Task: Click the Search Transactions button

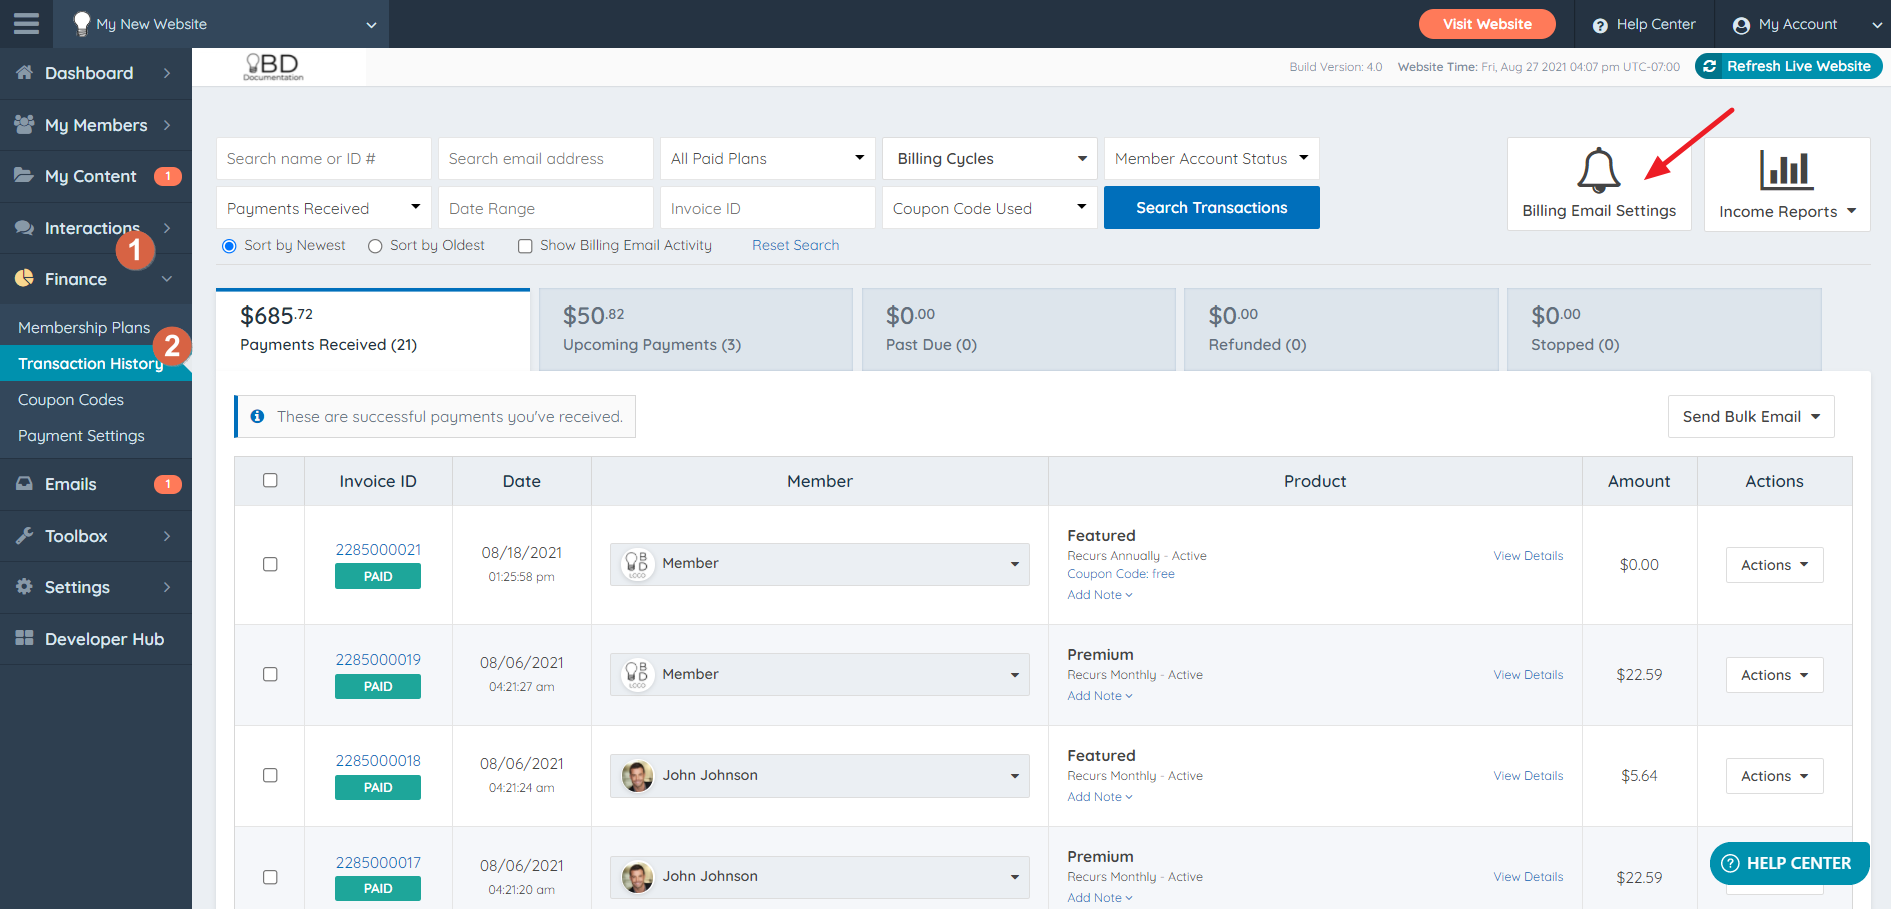Action: [1211, 208]
